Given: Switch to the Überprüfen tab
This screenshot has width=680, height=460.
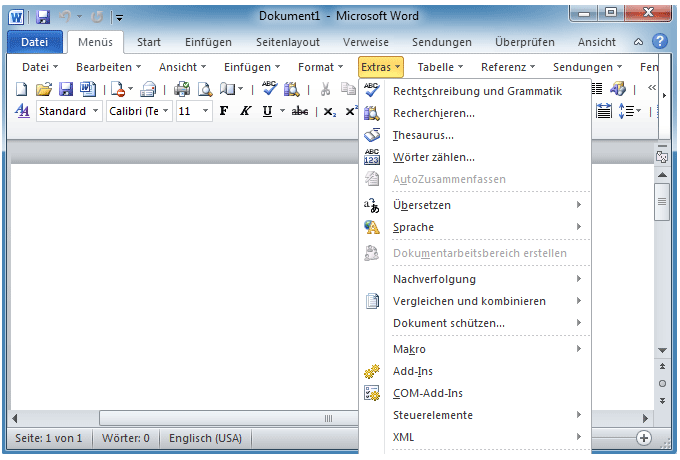Looking at the screenshot, I should pyautogui.click(x=525, y=42).
